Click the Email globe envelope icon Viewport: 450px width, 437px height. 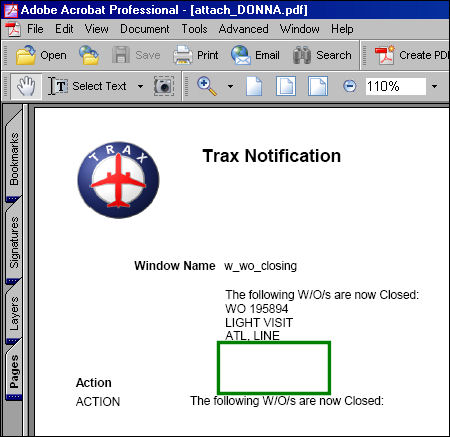pyautogui.click(x=240, y=55)
